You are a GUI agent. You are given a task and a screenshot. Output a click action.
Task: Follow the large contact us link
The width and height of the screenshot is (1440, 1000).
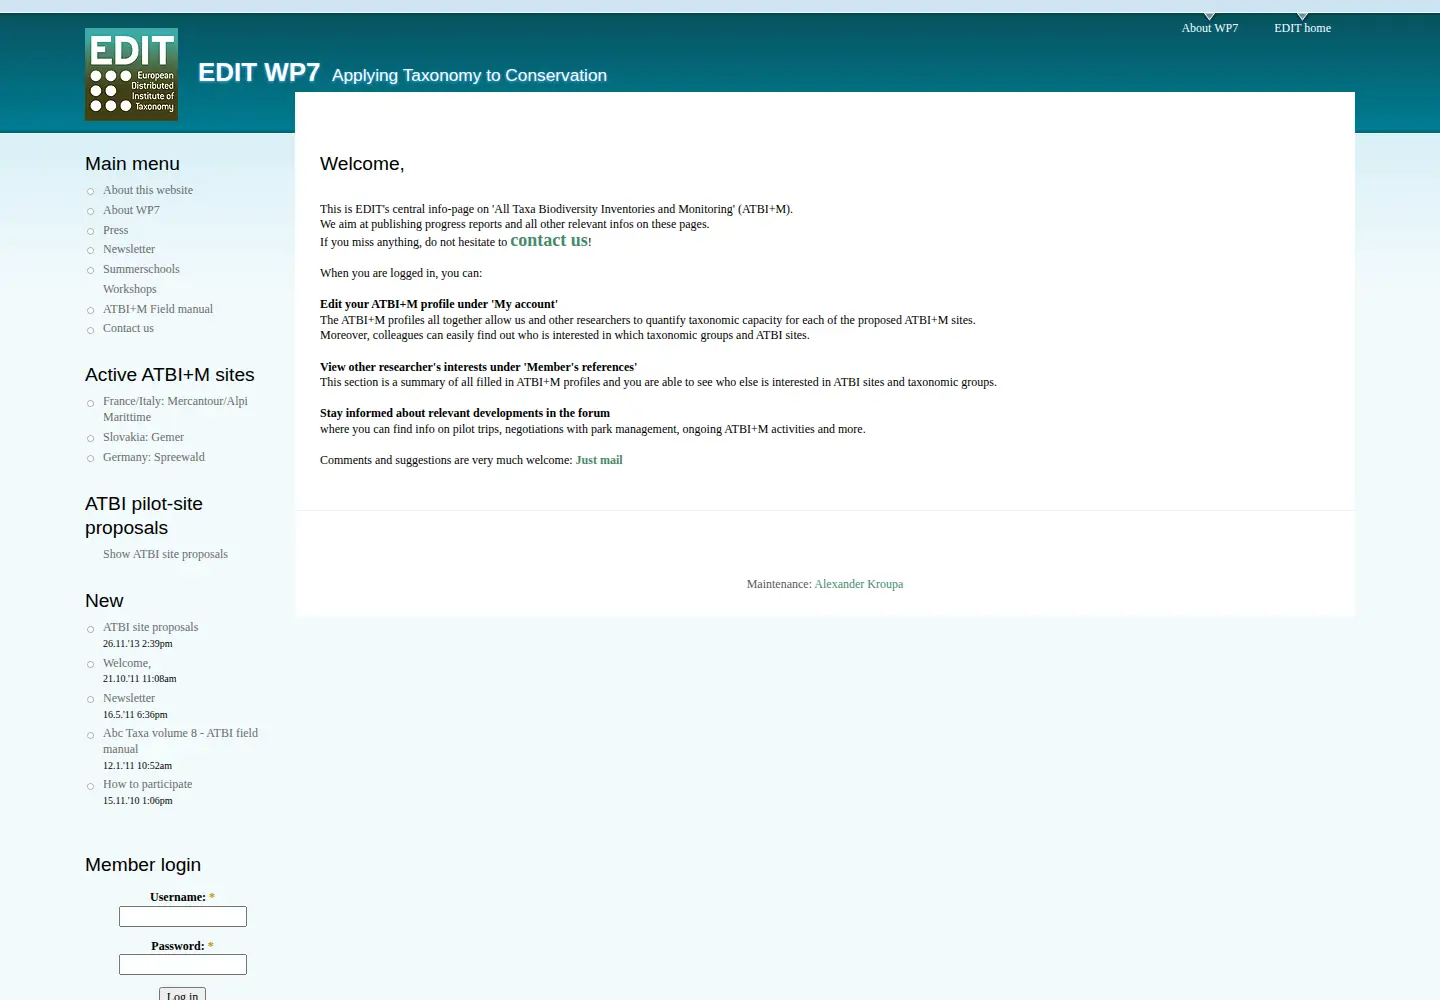pos(549,240)
